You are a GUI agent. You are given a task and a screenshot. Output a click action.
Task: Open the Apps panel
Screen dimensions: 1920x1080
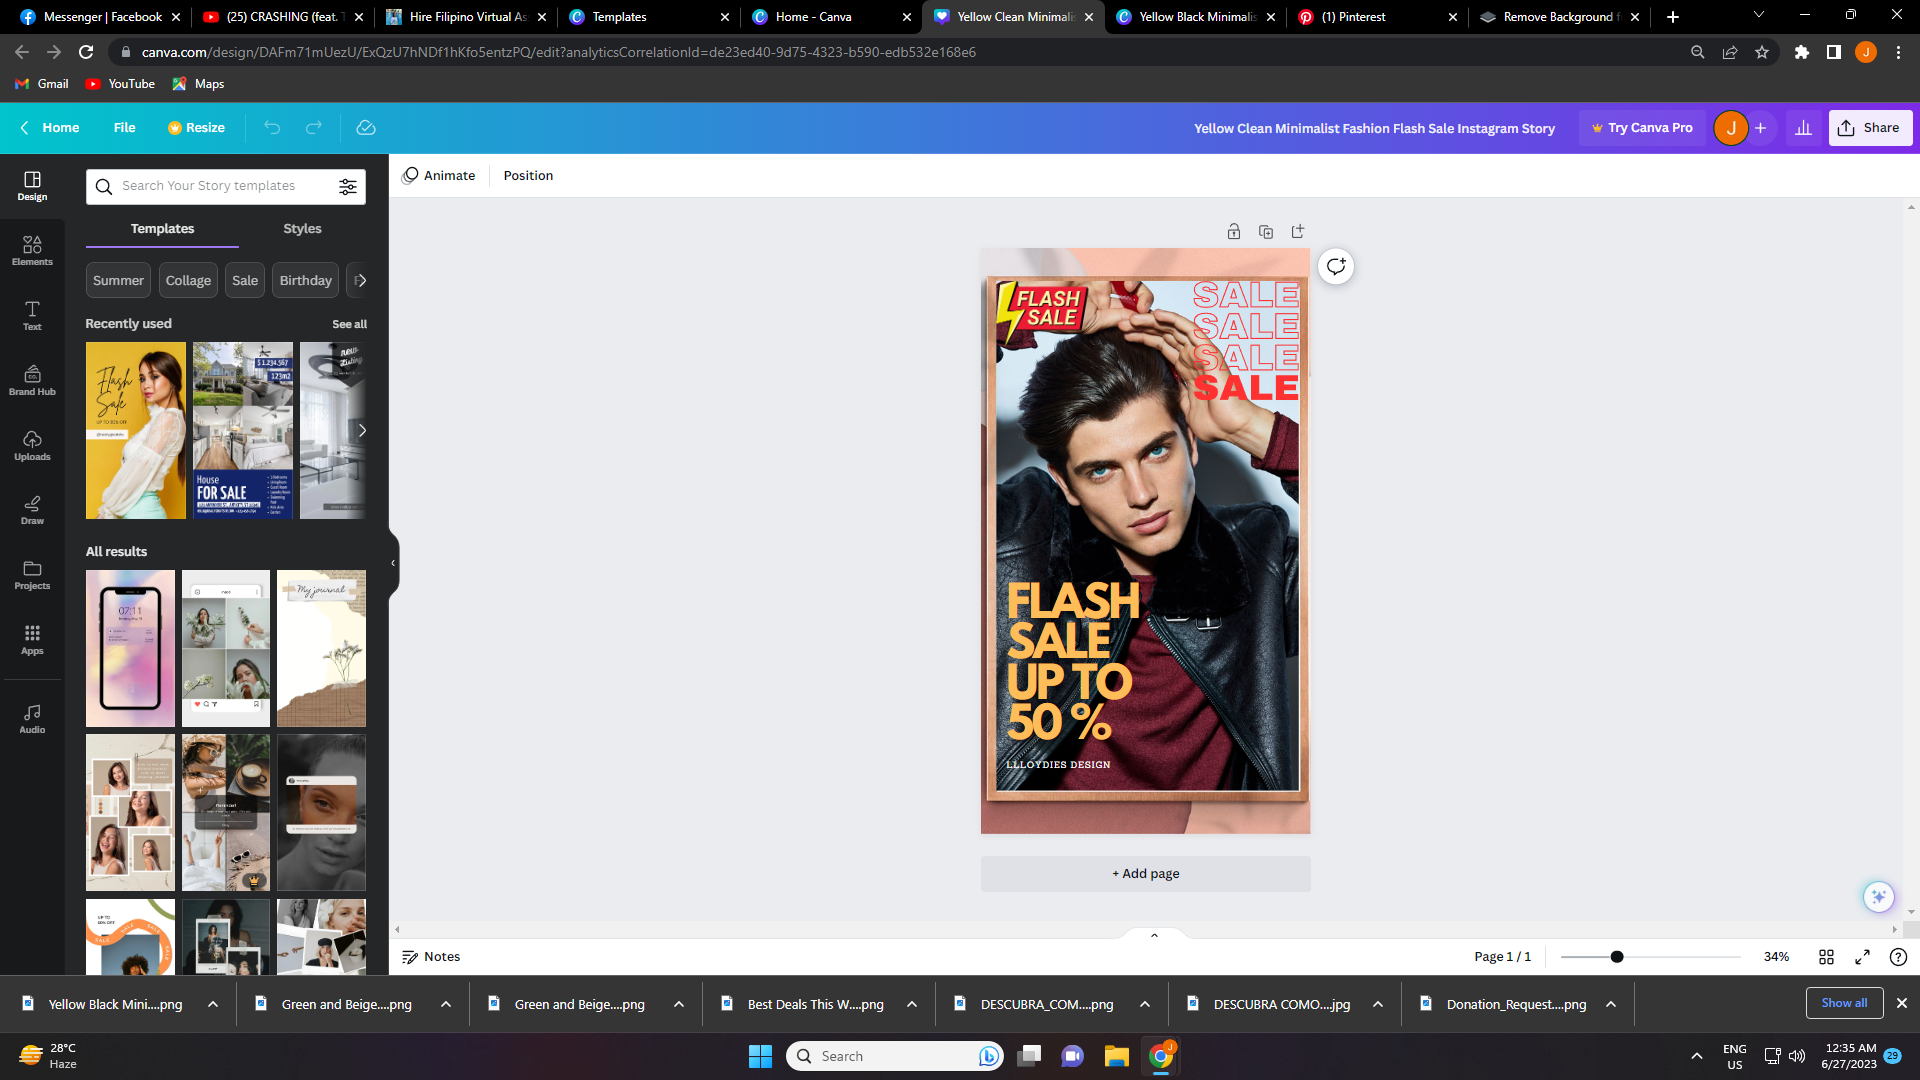pos(32,640)
